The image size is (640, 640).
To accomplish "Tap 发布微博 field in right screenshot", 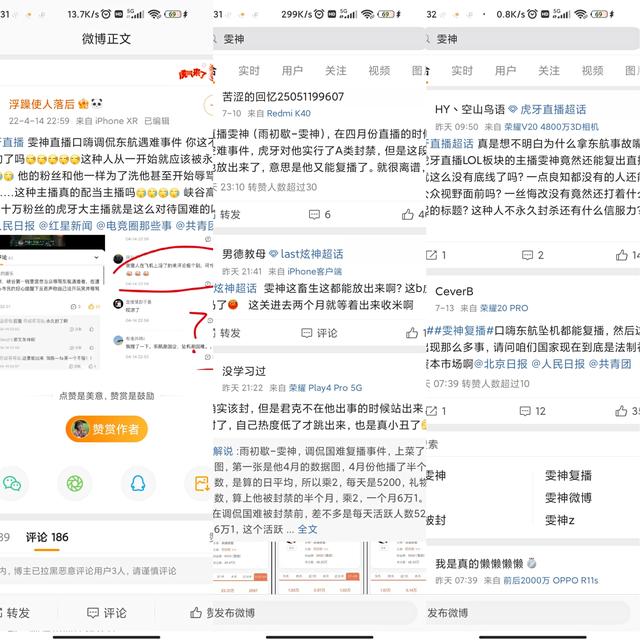I will (x=527, y=613).
